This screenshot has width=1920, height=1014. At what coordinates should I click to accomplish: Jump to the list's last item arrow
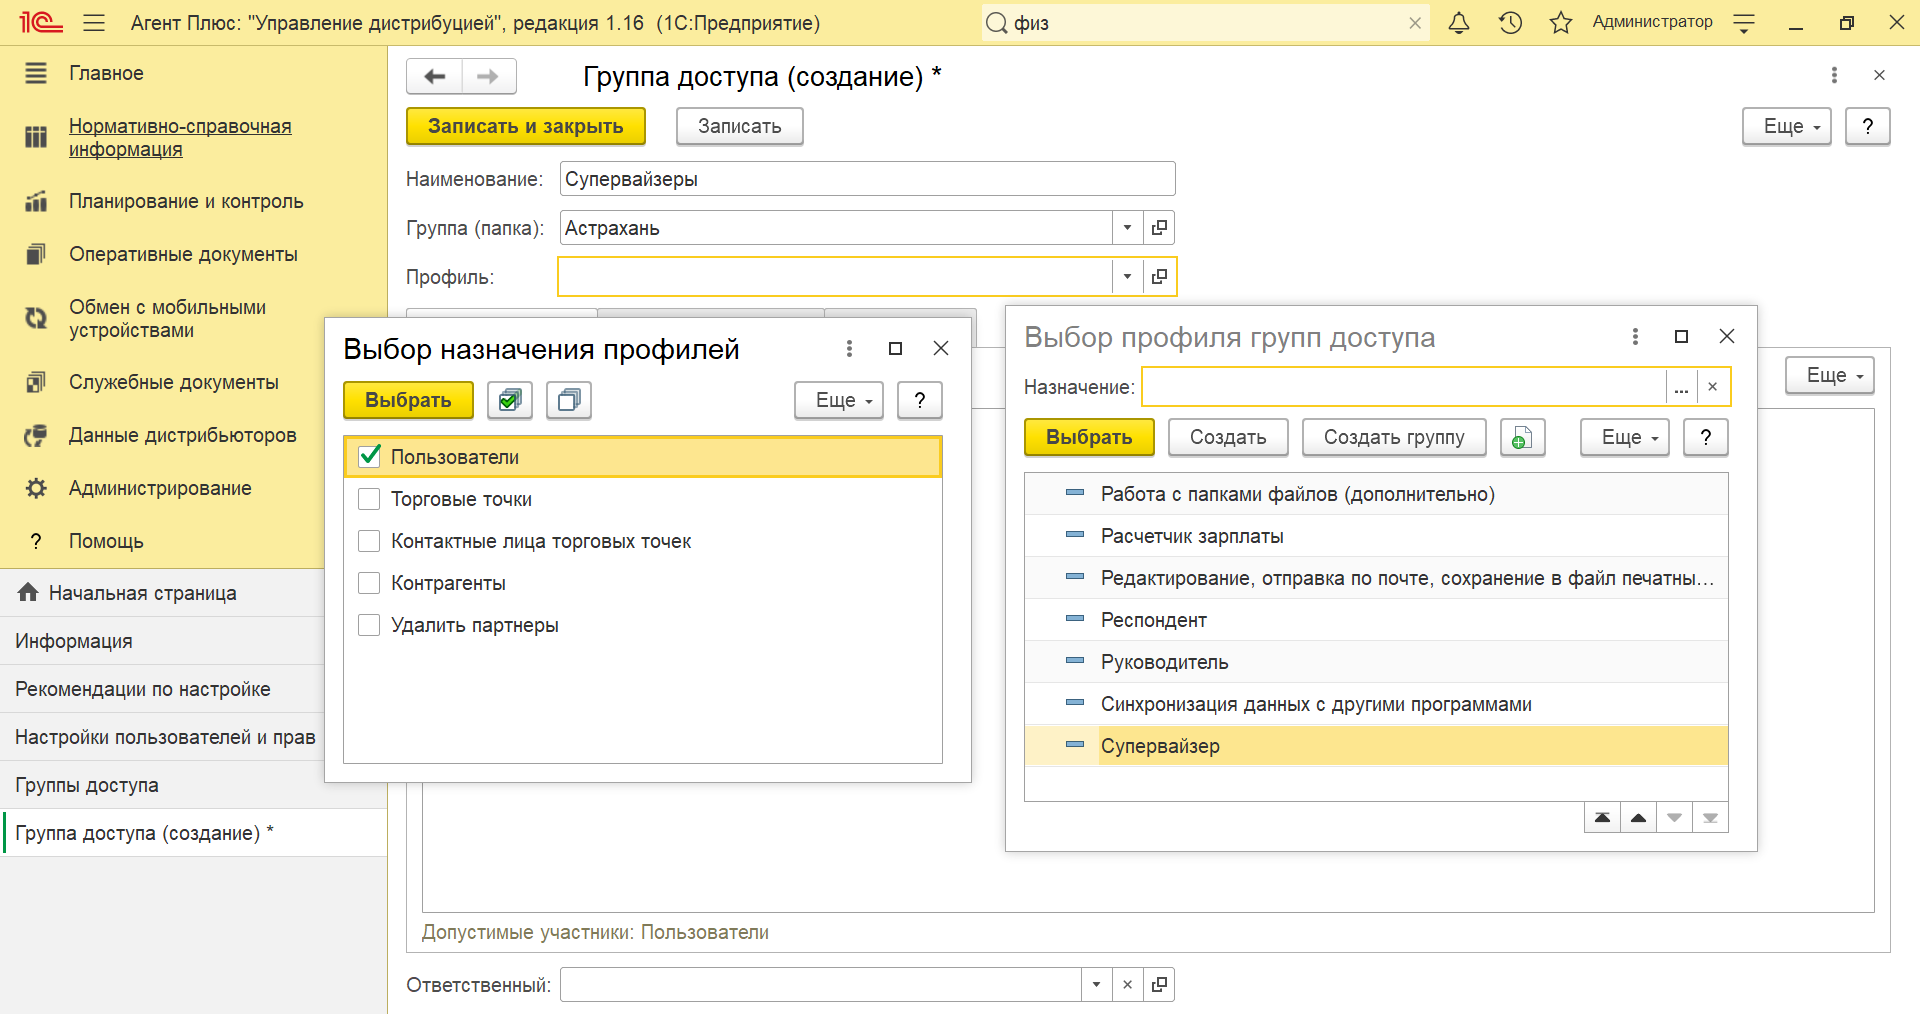click(1710, 818)
